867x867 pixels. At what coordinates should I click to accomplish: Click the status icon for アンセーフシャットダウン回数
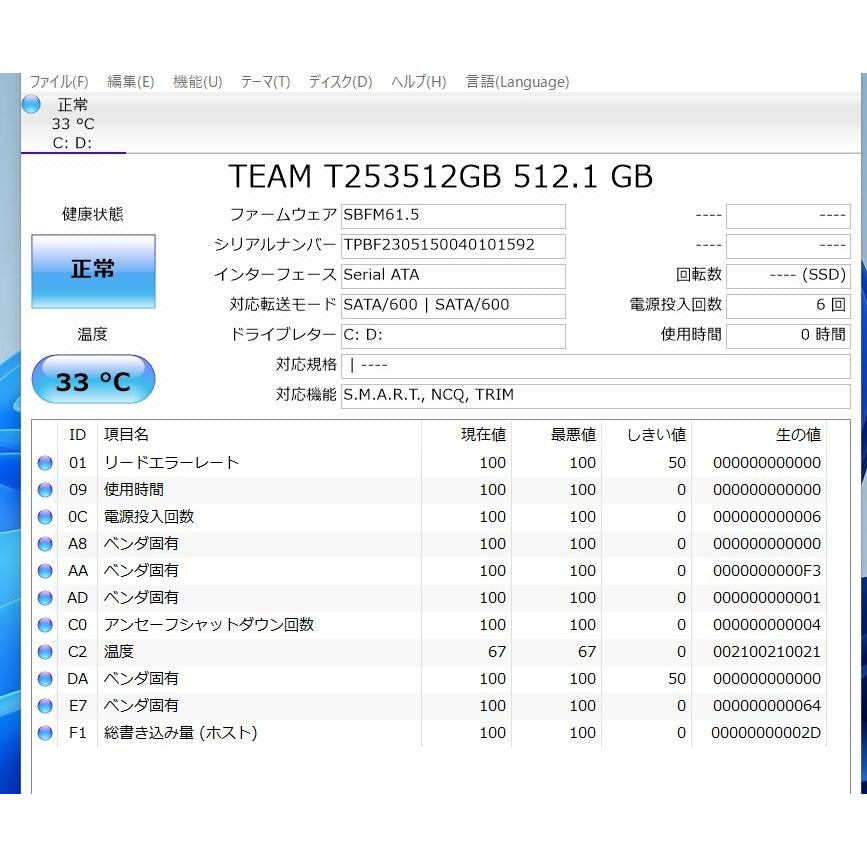45,624
